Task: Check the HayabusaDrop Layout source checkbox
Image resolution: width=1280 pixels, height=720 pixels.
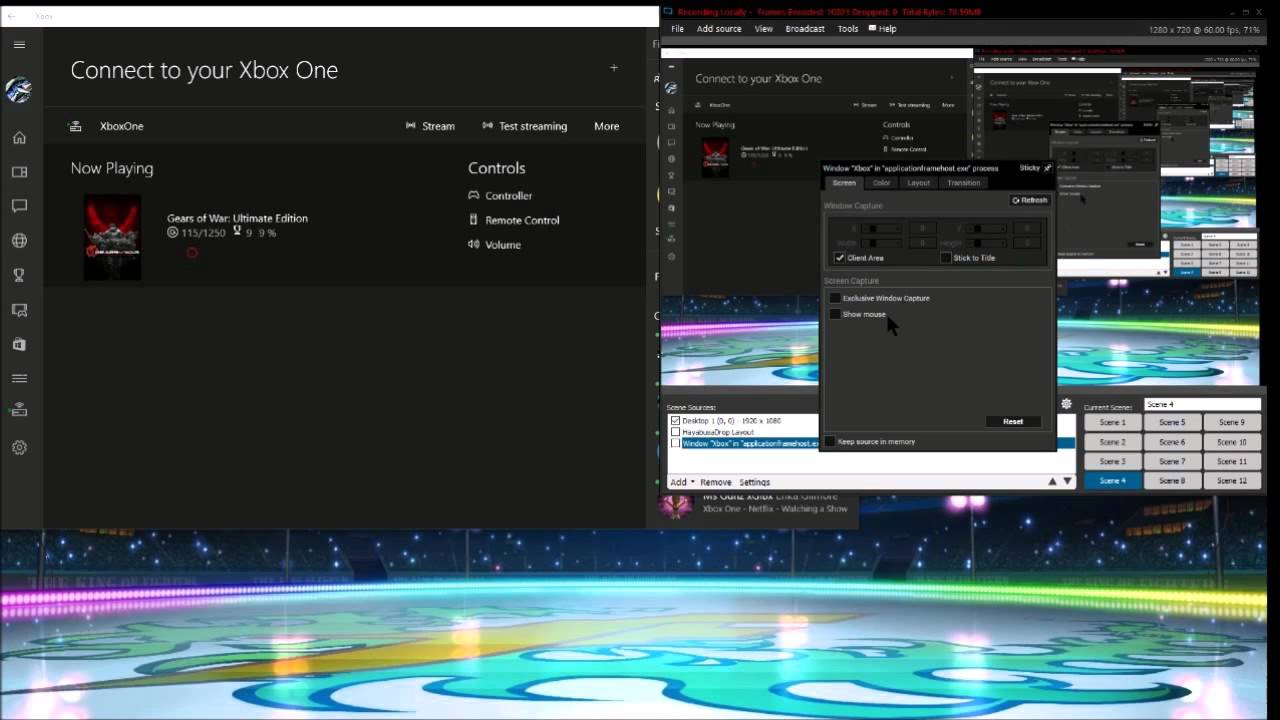Action: click(676, 432)
